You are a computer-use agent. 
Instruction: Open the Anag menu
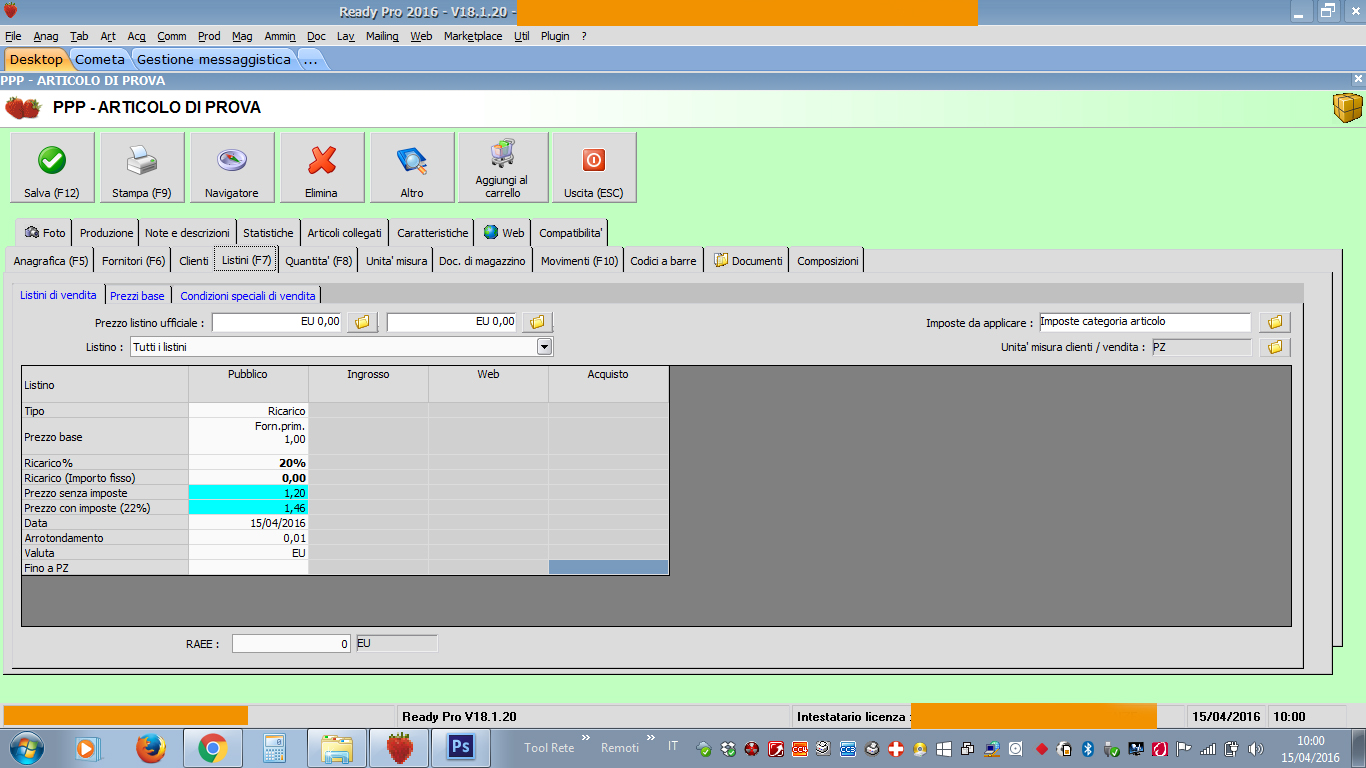tap(46, 36)
